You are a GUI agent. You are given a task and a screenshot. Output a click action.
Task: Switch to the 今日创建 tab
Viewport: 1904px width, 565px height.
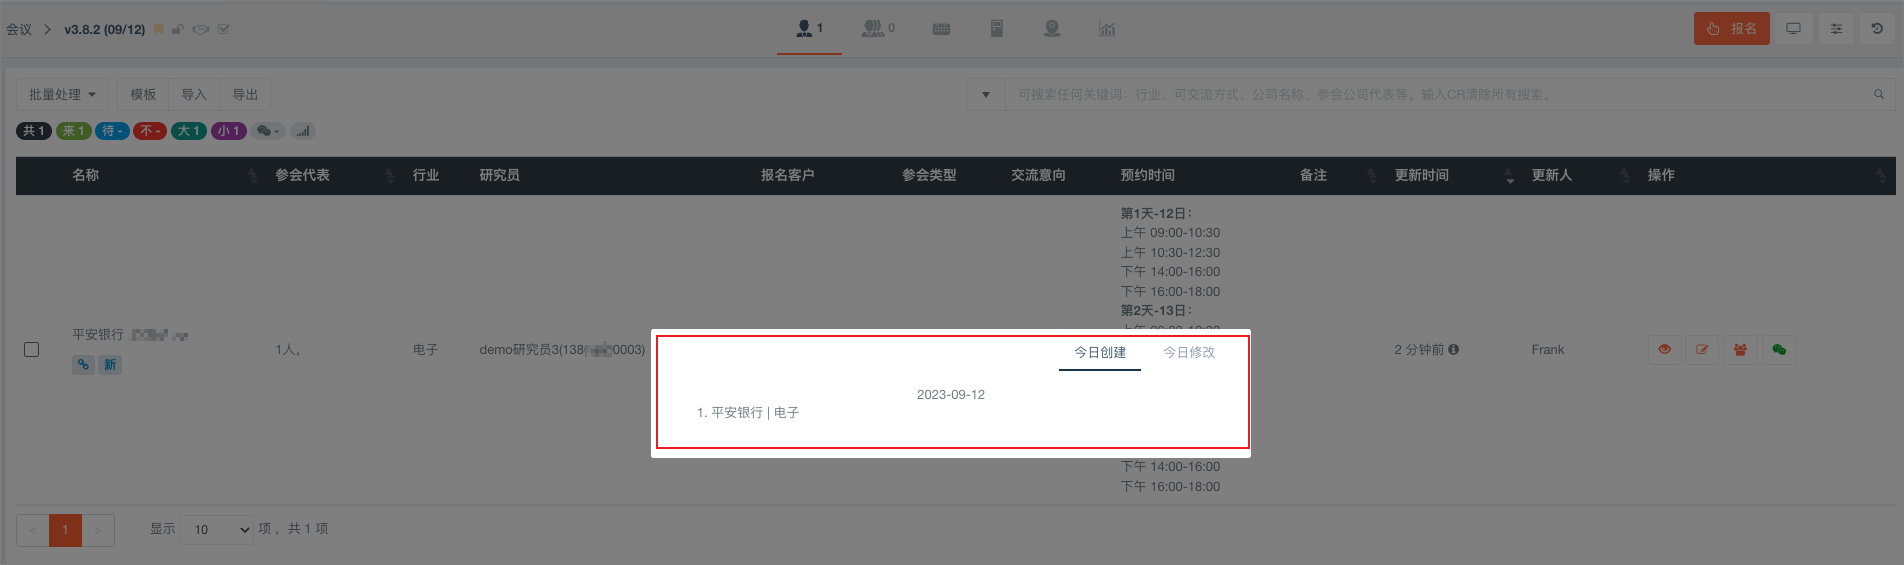[x=1100, y=353]
